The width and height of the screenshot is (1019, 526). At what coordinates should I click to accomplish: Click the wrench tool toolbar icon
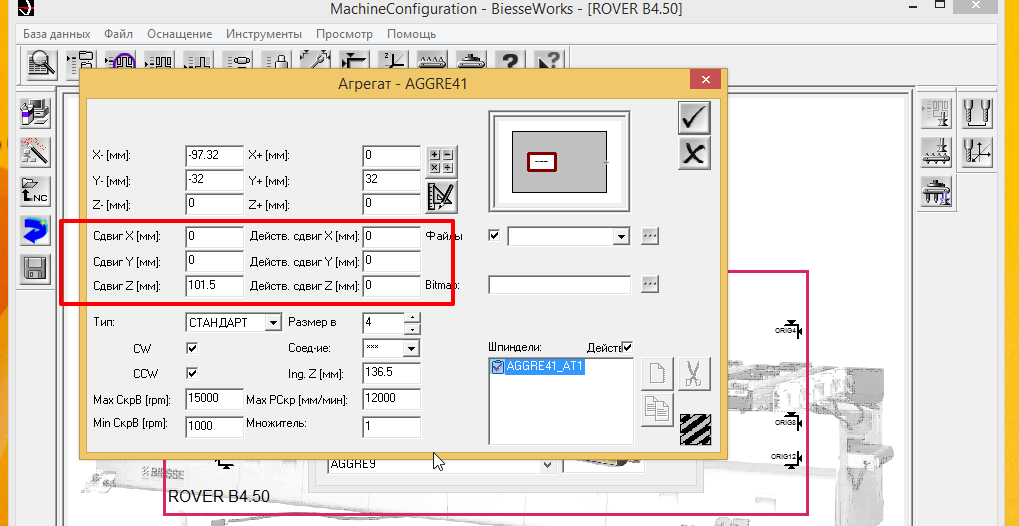pyautogui.click(x=316, y=61)
